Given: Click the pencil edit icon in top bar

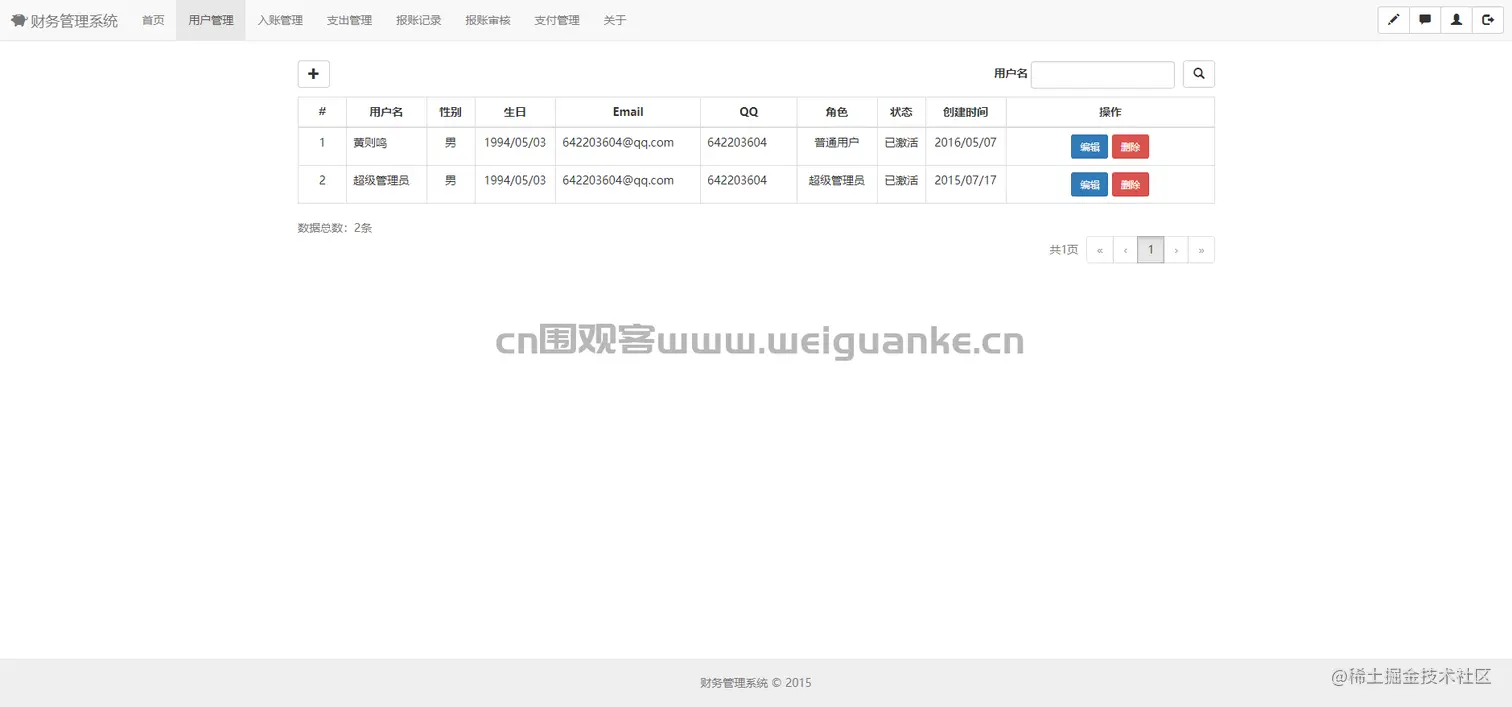Looking at the screenshot, I should 1393,20.
